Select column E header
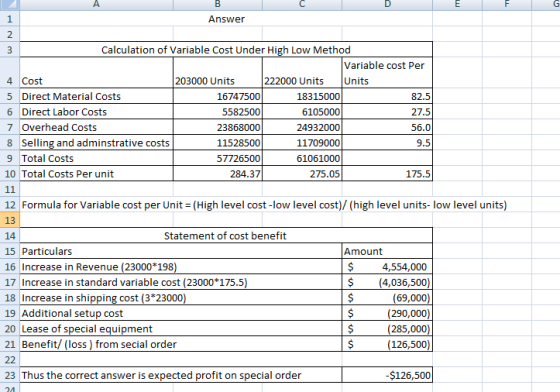 pyautogui.click(x=458, y=4)
